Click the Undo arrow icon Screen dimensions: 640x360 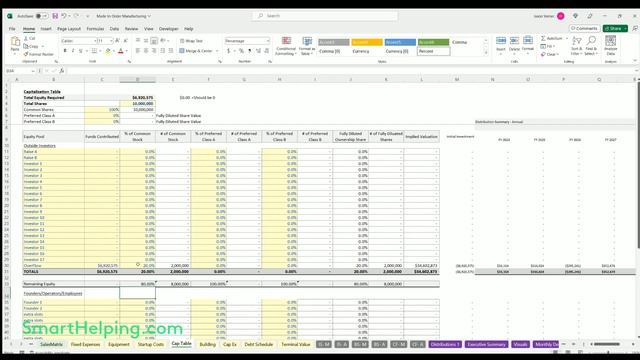[x=64, y=16]
